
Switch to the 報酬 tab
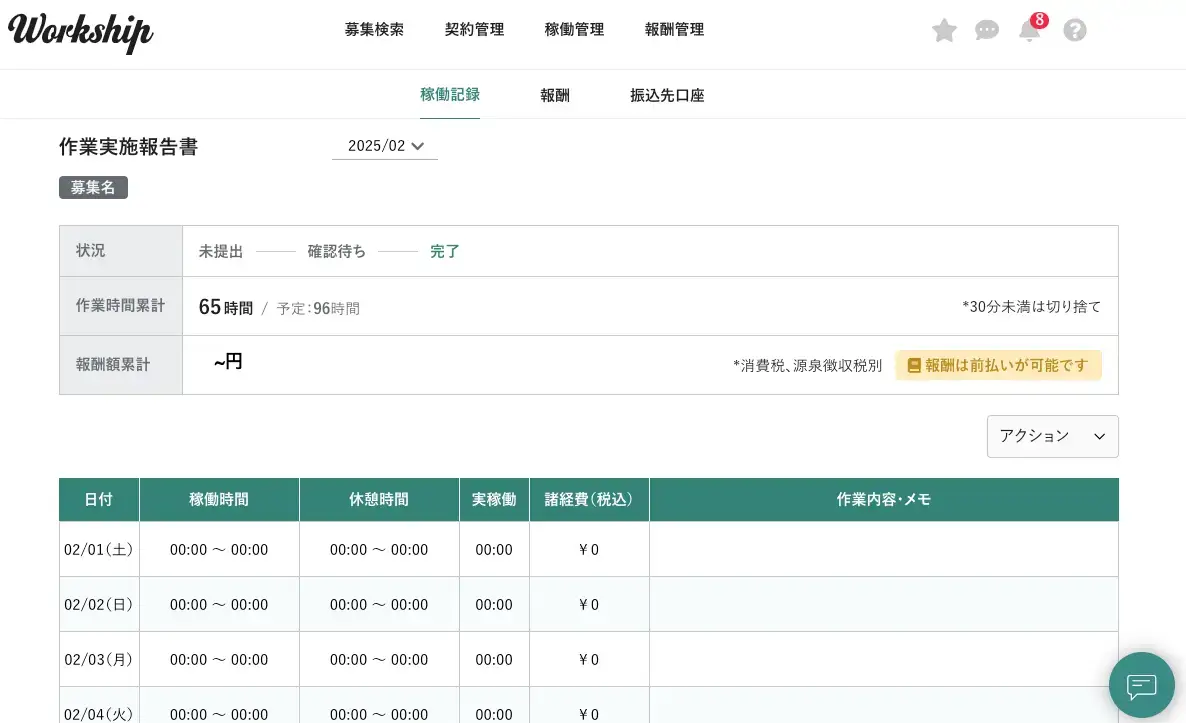[x=555, y=96]
